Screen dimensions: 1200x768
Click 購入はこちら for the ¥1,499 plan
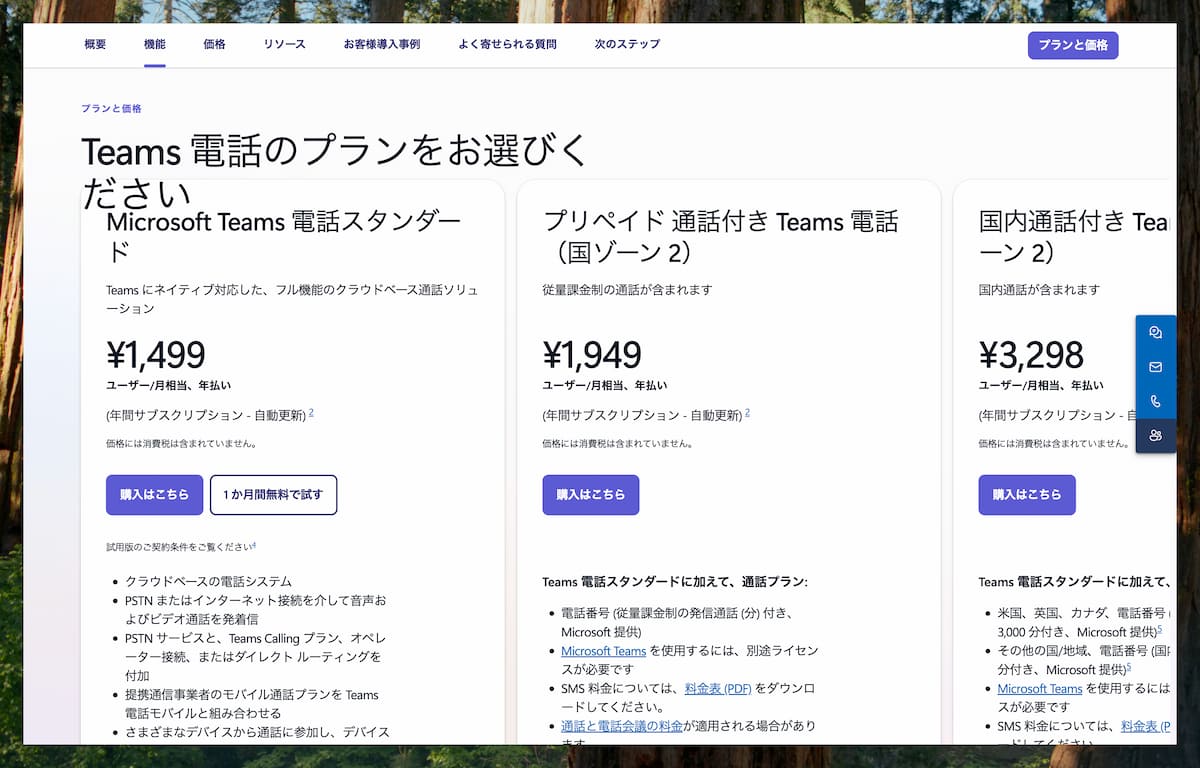154,495
